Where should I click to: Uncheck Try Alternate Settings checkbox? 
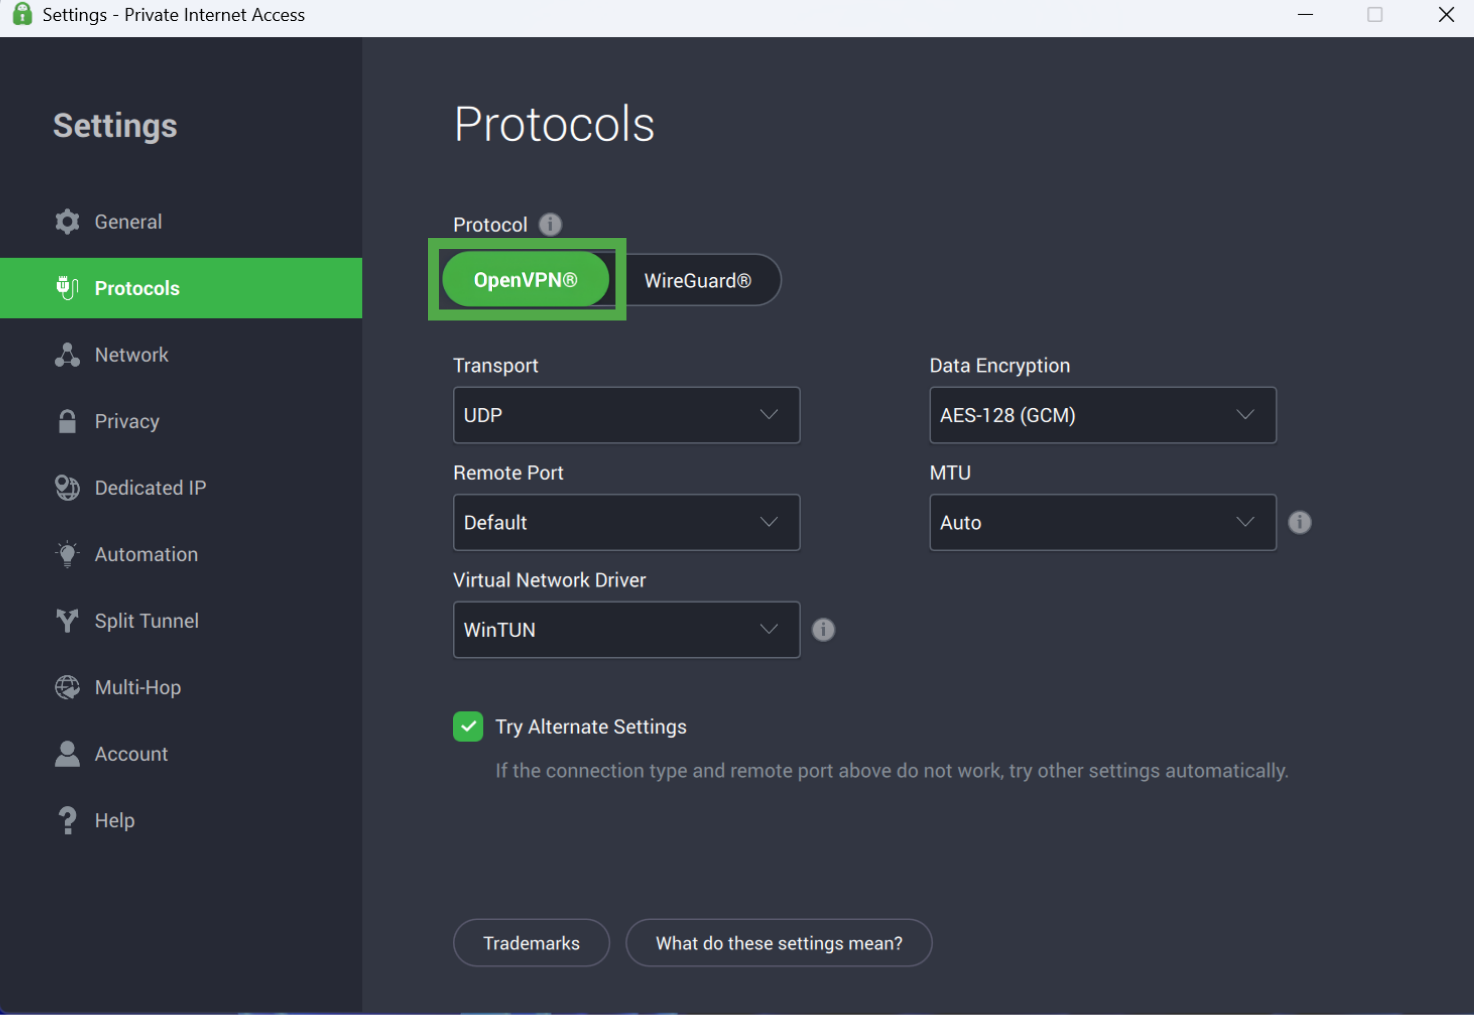coord(468,726)
